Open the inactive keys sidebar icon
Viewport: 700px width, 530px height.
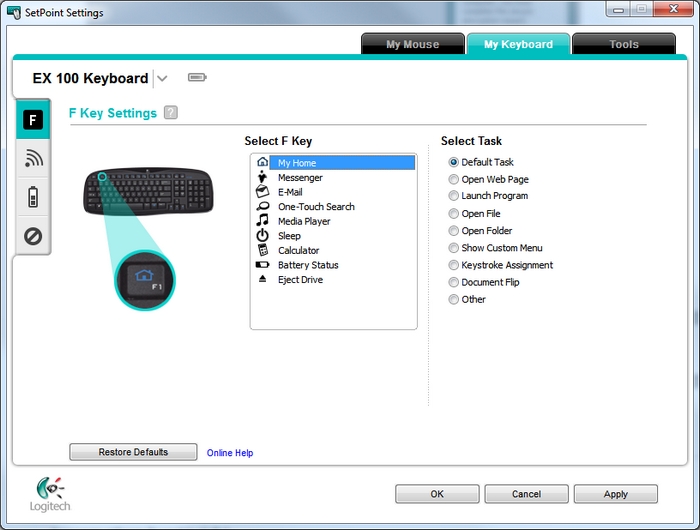pos(33,236)
